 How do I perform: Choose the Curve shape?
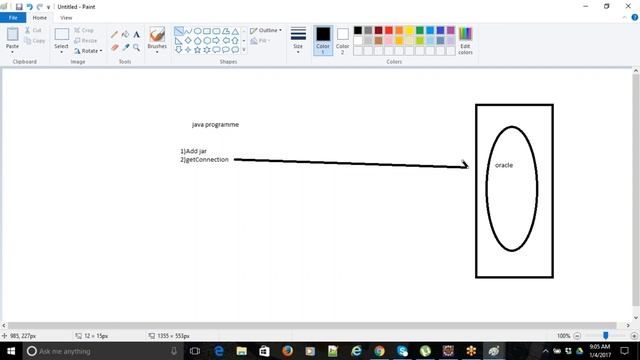(x=188, y=31)
